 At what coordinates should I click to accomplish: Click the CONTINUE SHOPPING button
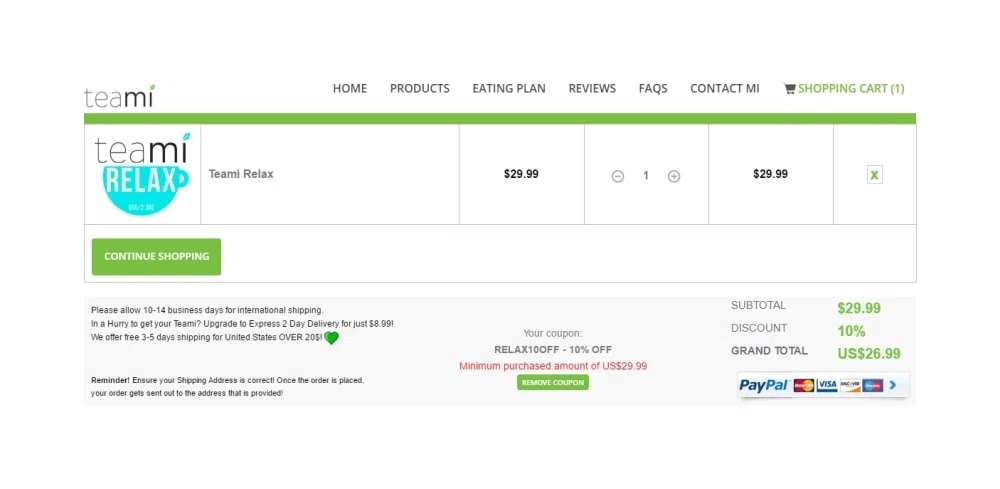coord(156,257)
